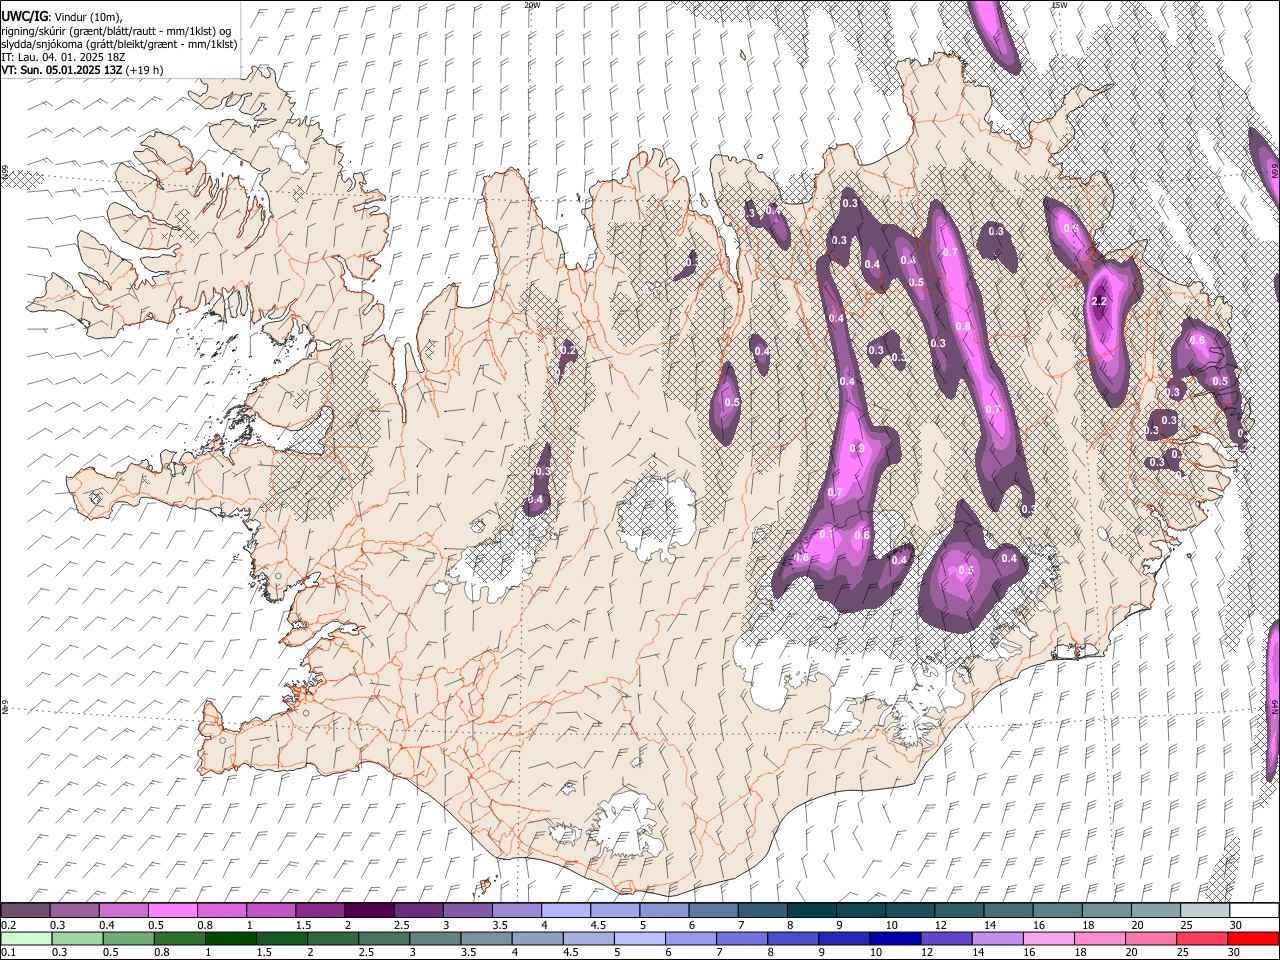Click the 20W longitude label
This screenshot has width=1280, height=960.
coord(532,5)
